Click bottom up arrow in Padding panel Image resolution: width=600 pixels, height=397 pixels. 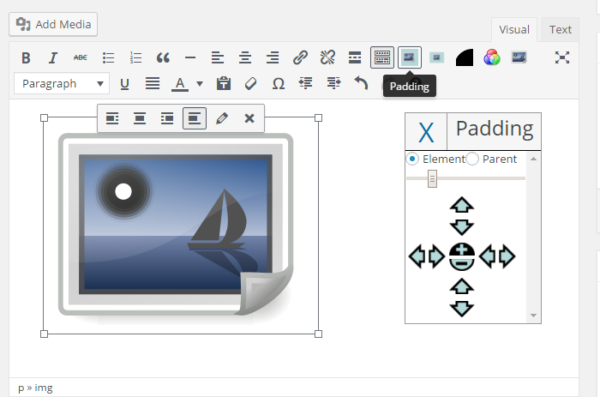tap(462, 286)
